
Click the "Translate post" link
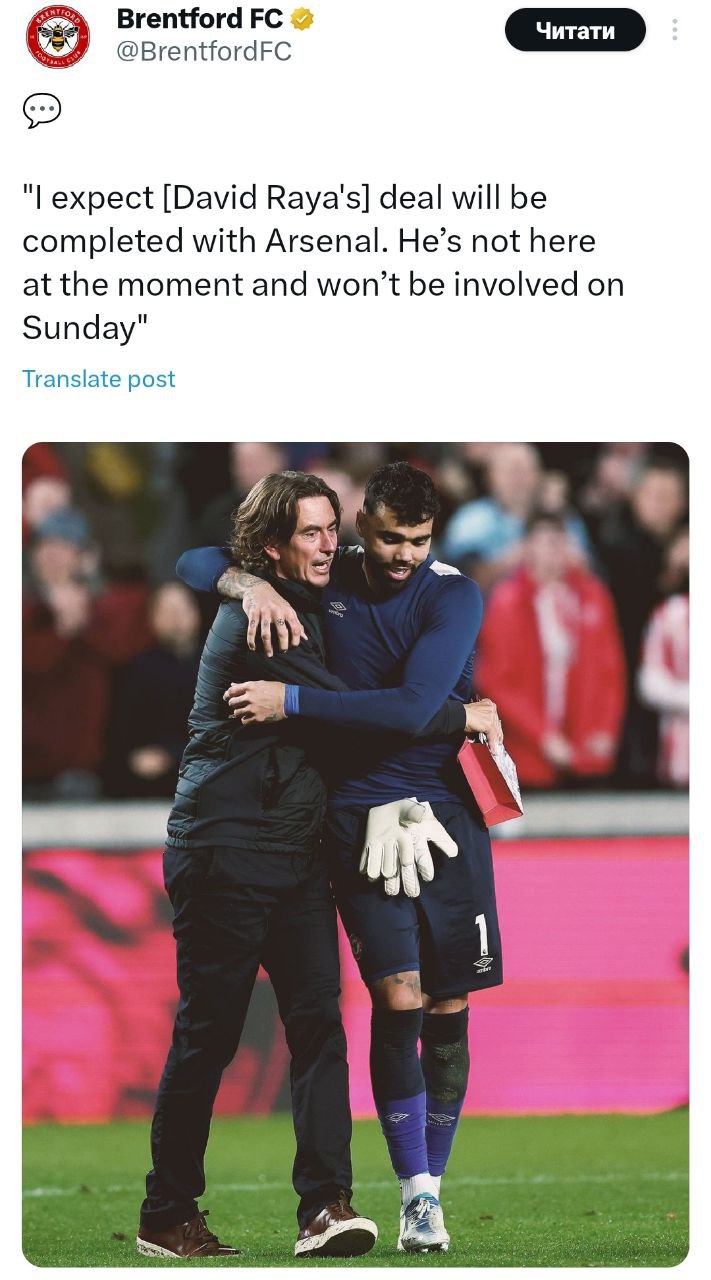click(x=98, y=379)
